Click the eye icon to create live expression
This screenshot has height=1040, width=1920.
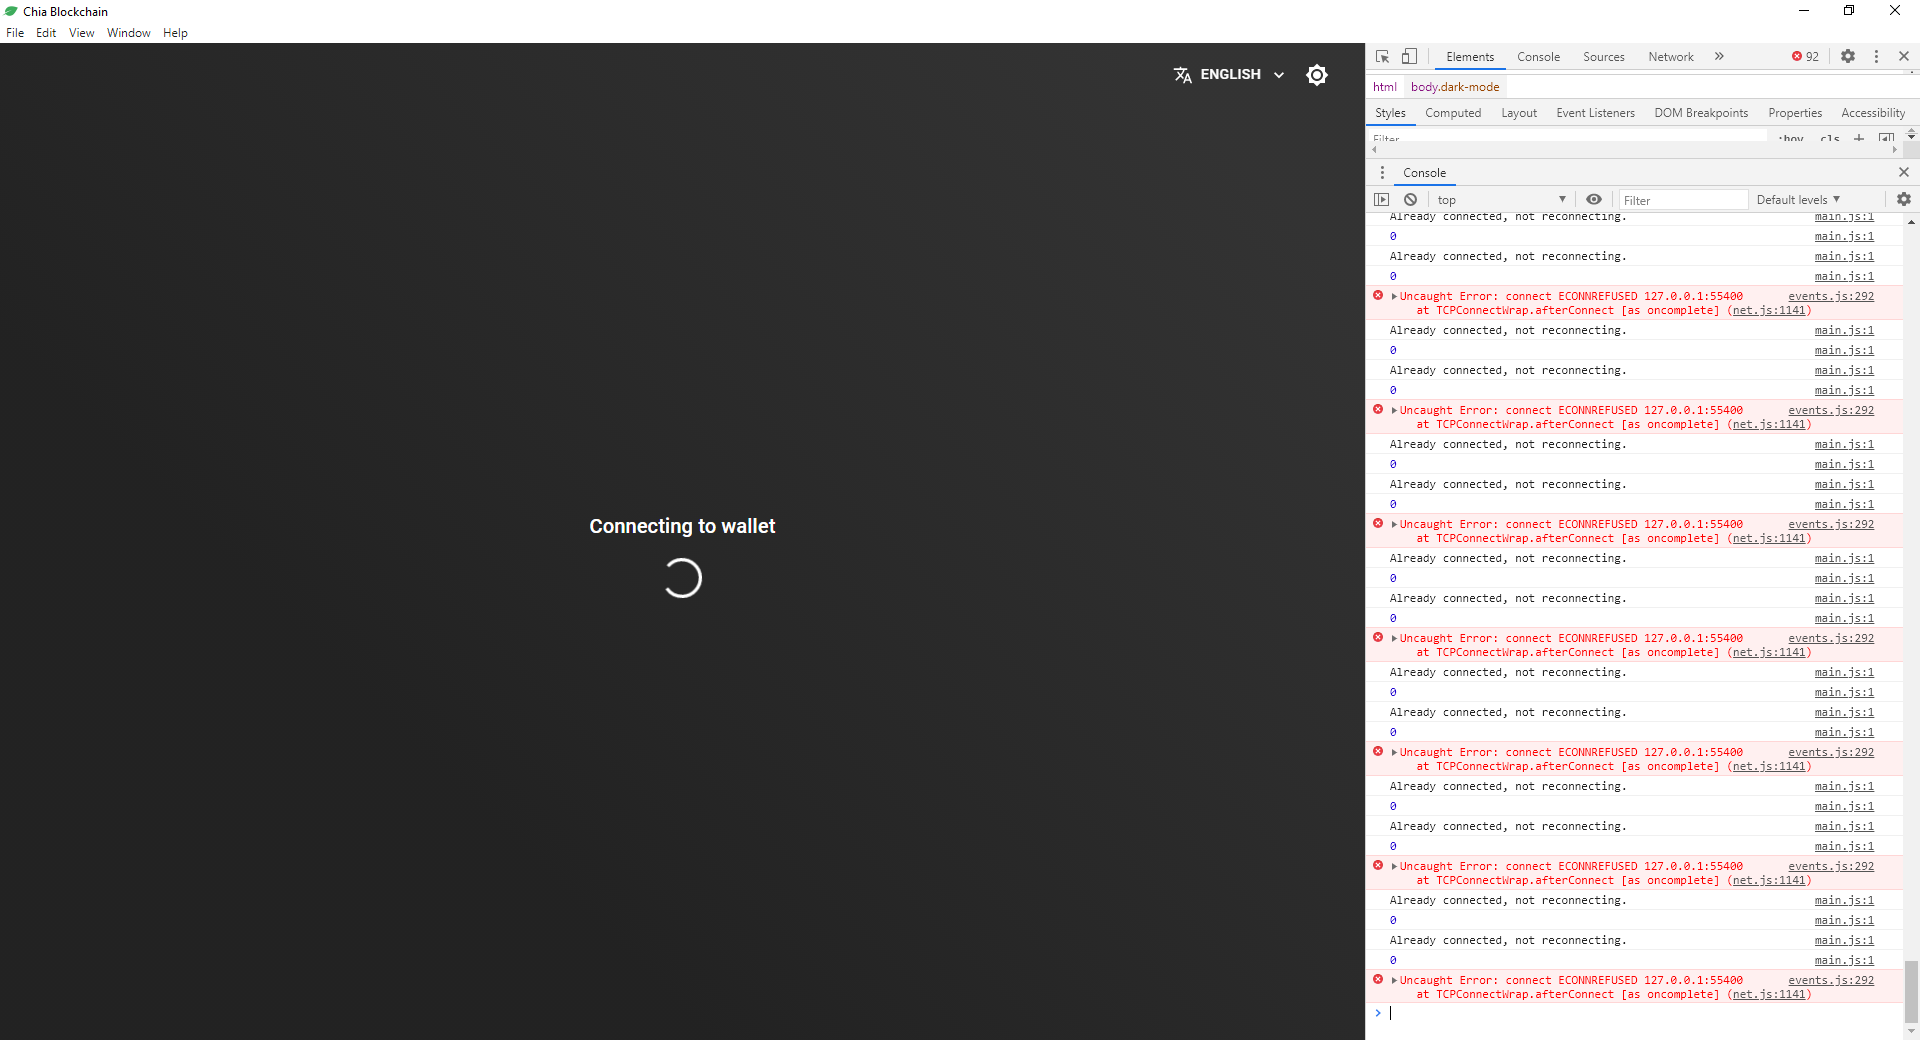[x=1594, y=199]
